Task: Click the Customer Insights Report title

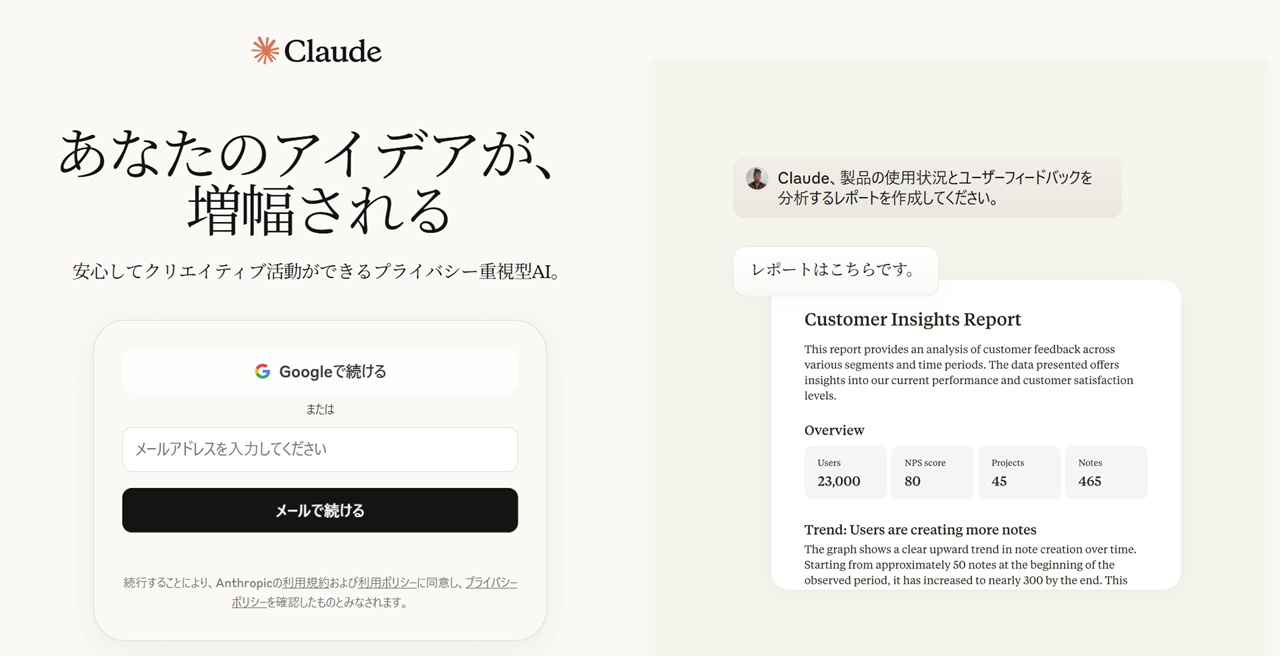Action: click(913, 319)
